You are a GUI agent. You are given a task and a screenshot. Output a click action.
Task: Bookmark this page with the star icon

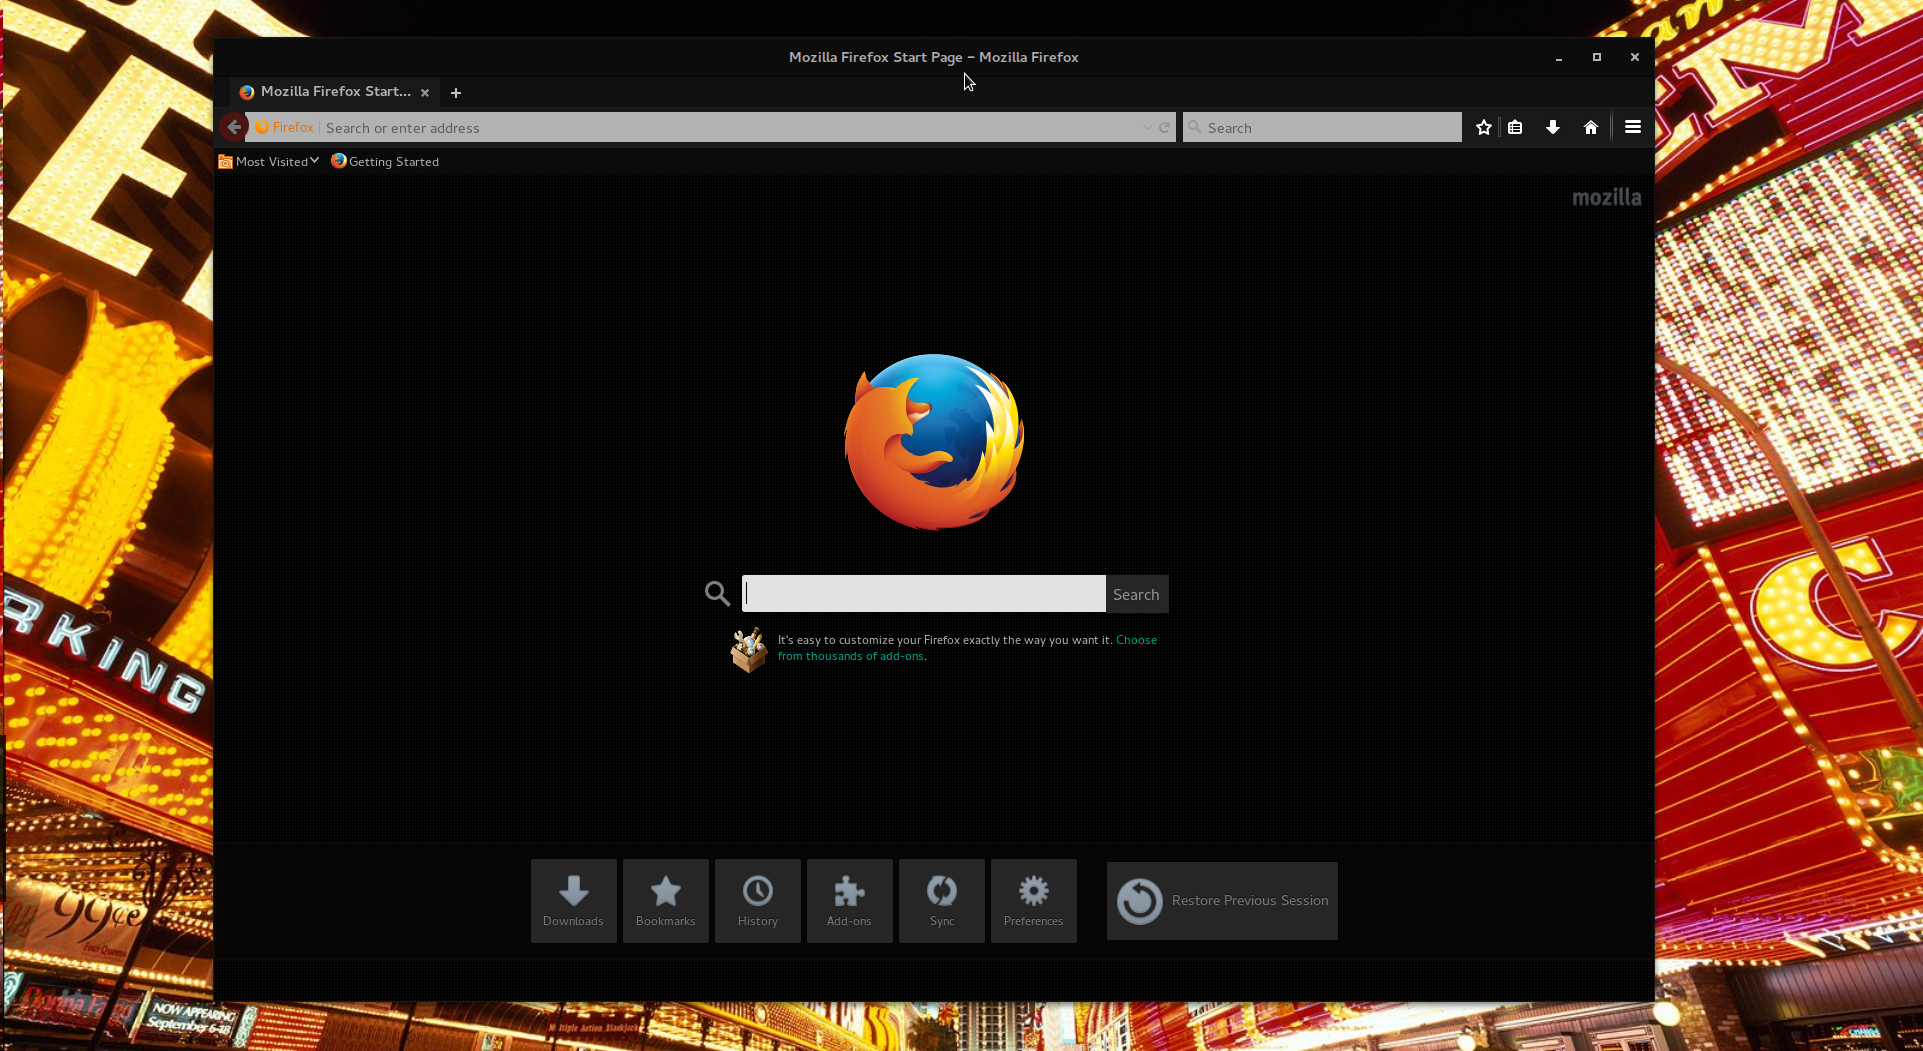[1484, 127]
